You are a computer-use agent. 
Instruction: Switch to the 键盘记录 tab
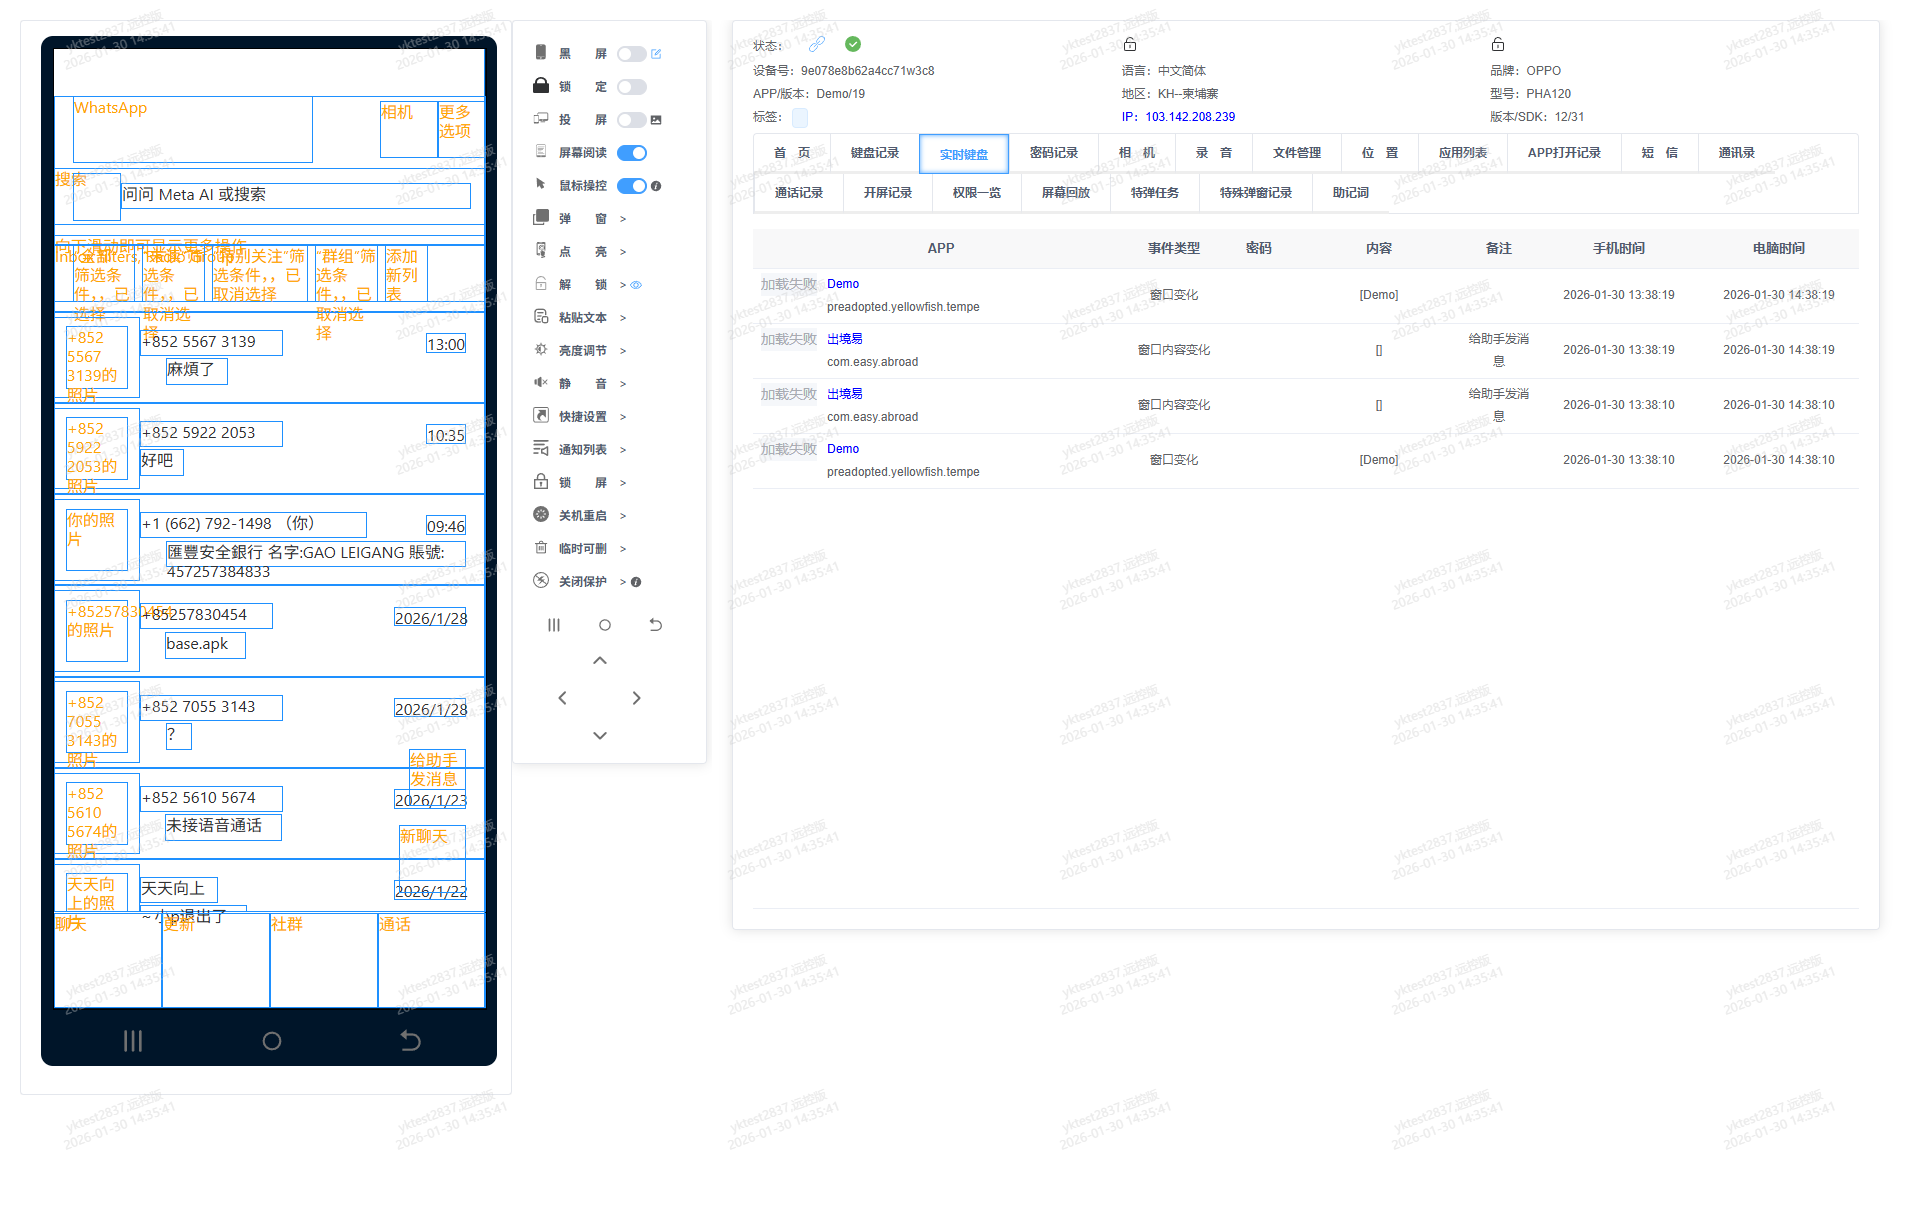pos(875,153)
